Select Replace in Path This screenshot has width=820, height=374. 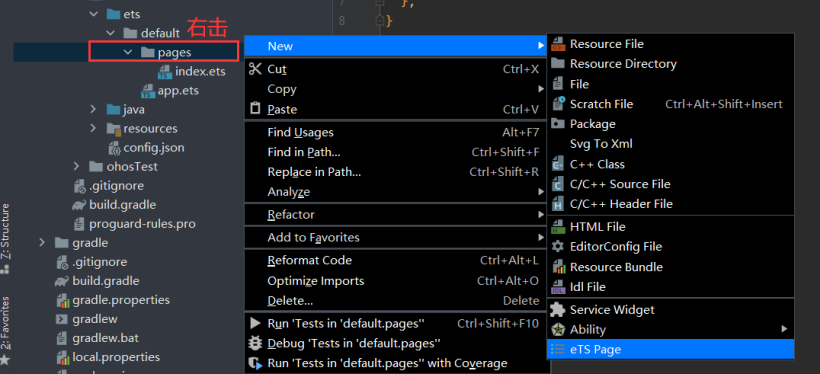coord(396,172)
